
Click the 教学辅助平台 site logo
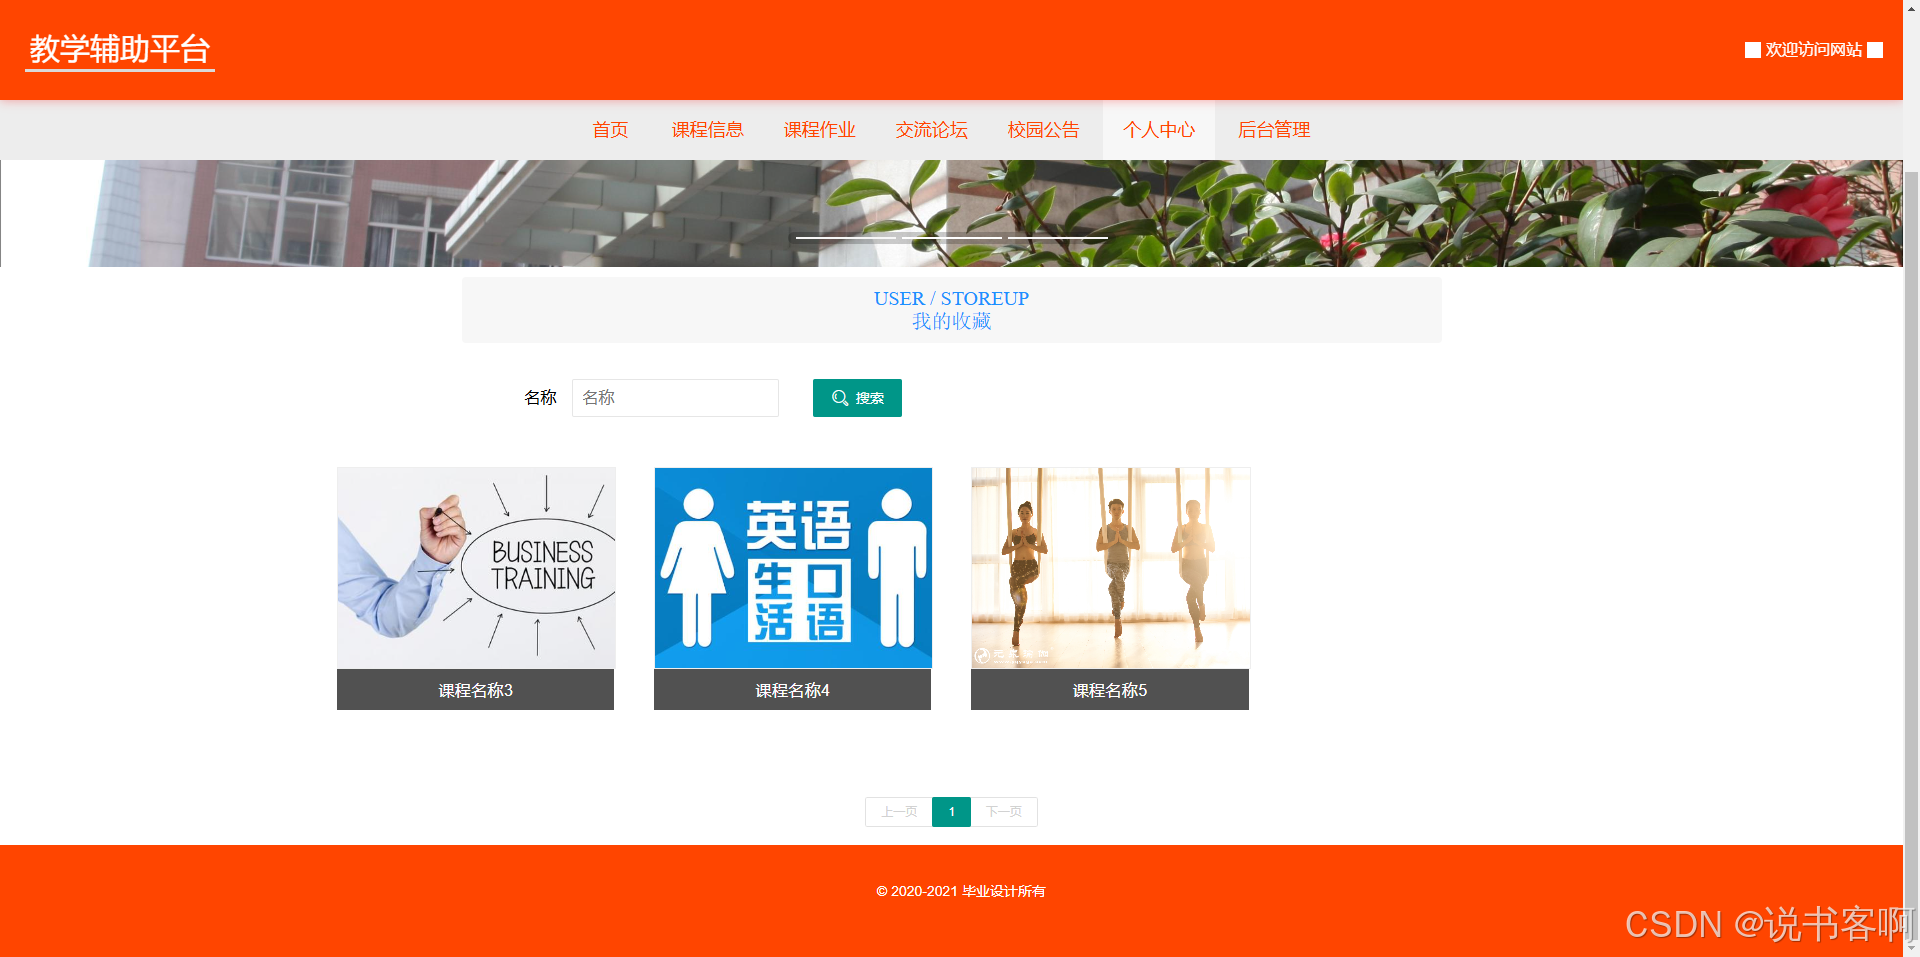pyautogui.click(x=120, y=49)
